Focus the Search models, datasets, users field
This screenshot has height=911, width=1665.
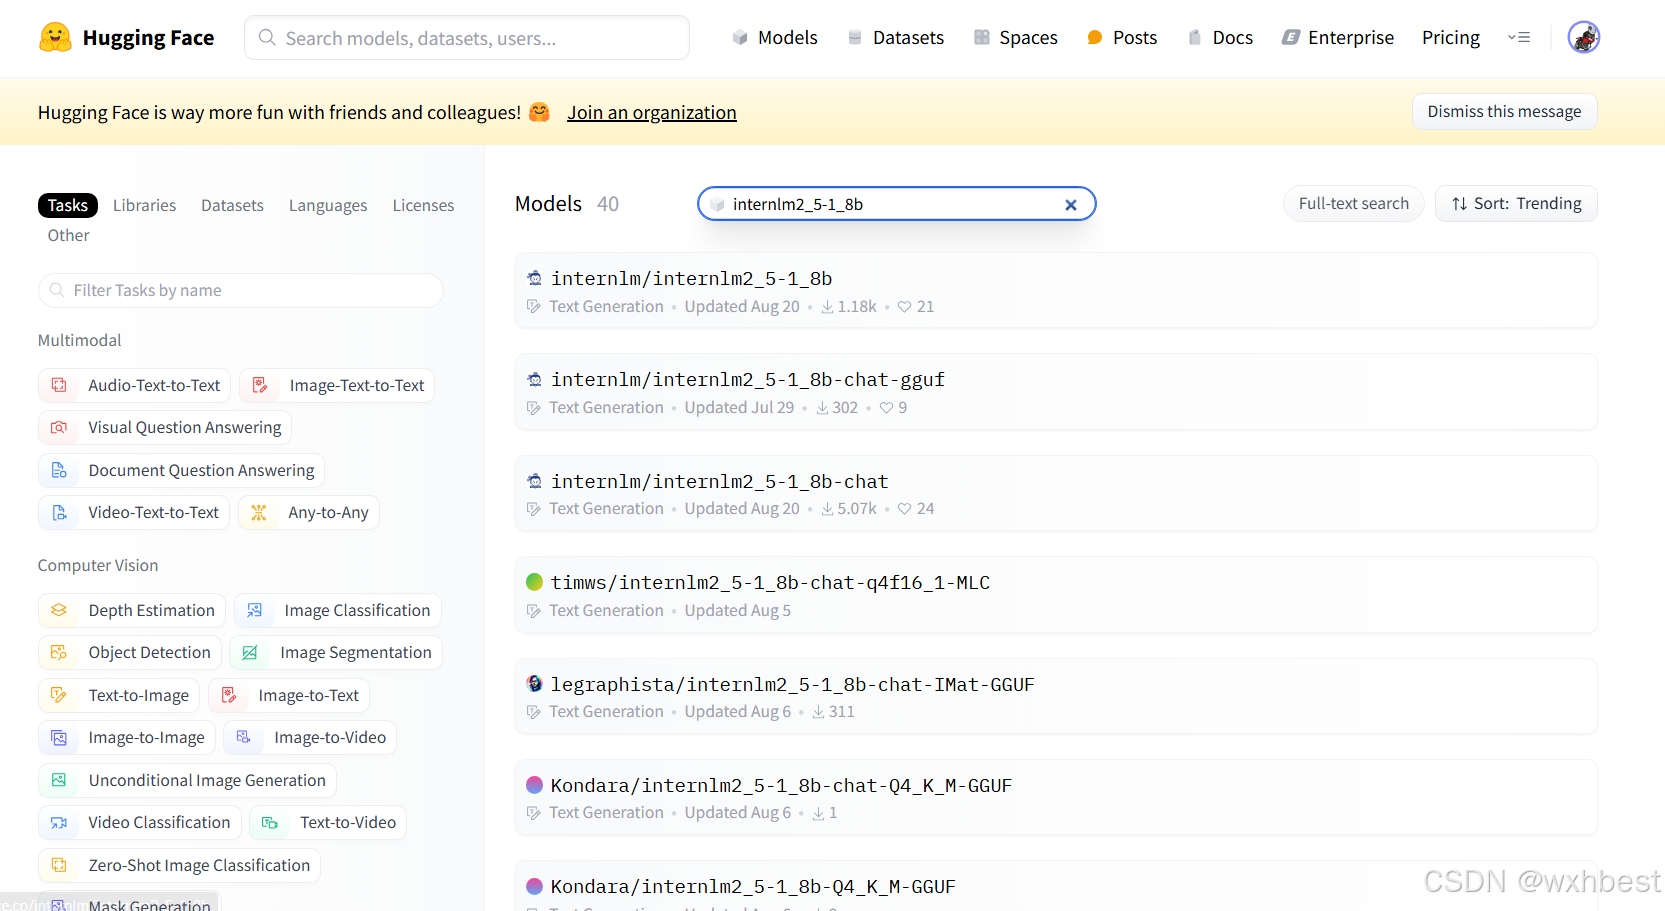pyautogui.click(x=467, y=38)
